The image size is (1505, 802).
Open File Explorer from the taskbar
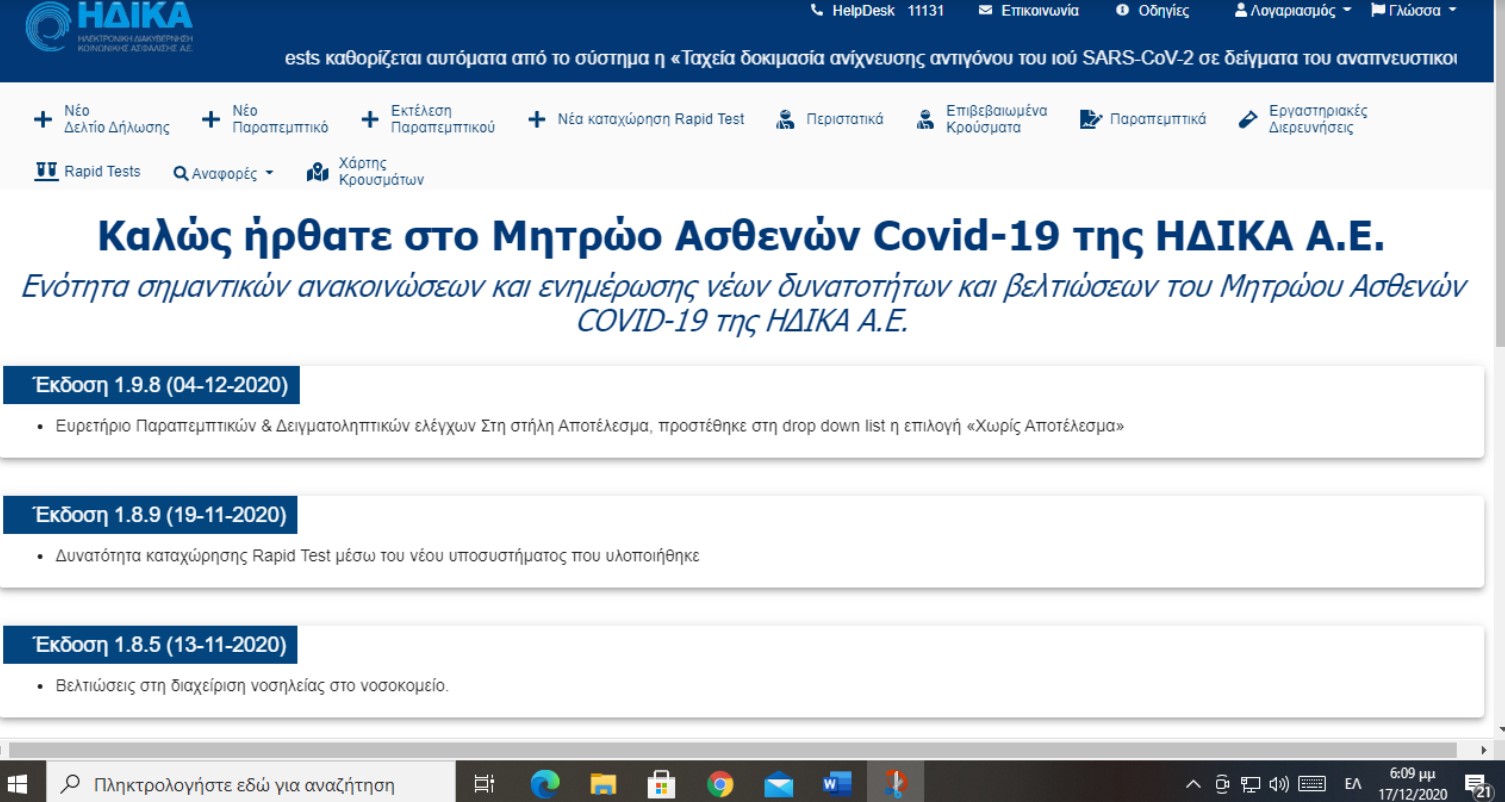603,784
